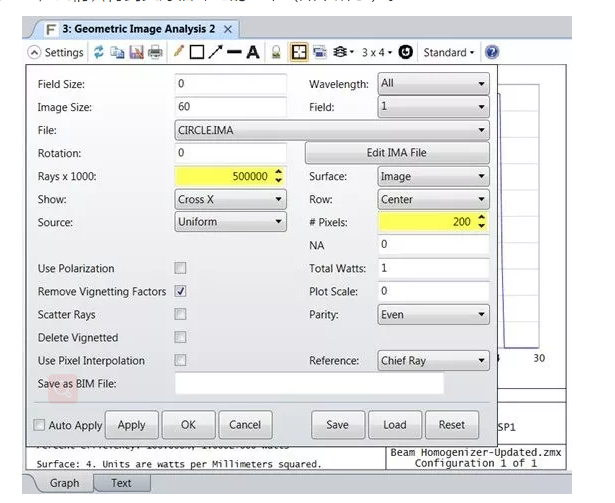Click the Cancel button
The image size is (615, 503).
coord(245,425)
